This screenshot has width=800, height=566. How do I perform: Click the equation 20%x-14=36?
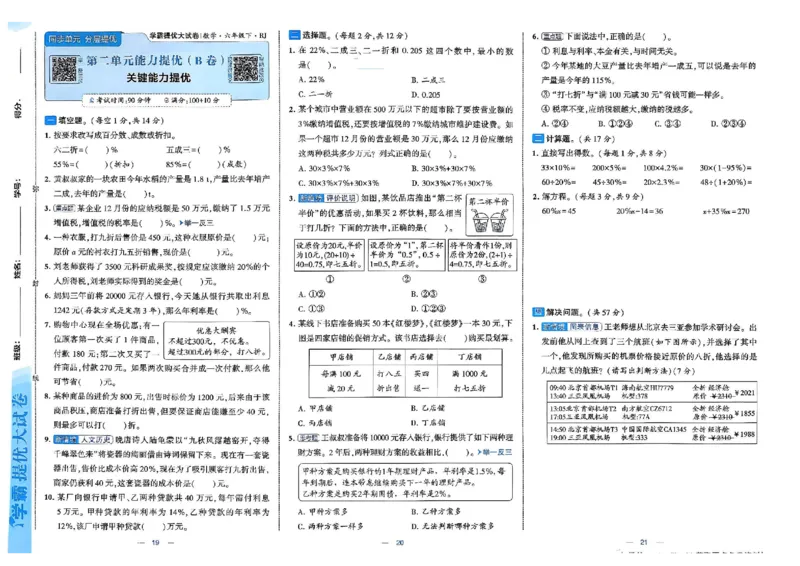pos(639,211)
